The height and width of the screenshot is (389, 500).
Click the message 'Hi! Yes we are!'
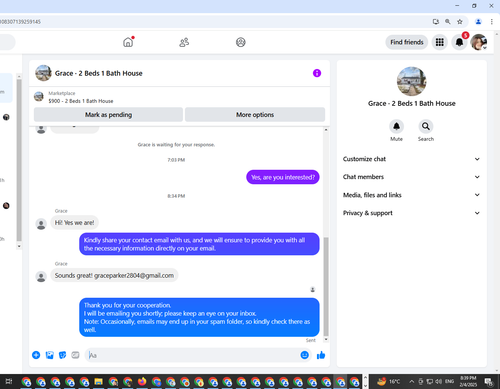point(74,223)
